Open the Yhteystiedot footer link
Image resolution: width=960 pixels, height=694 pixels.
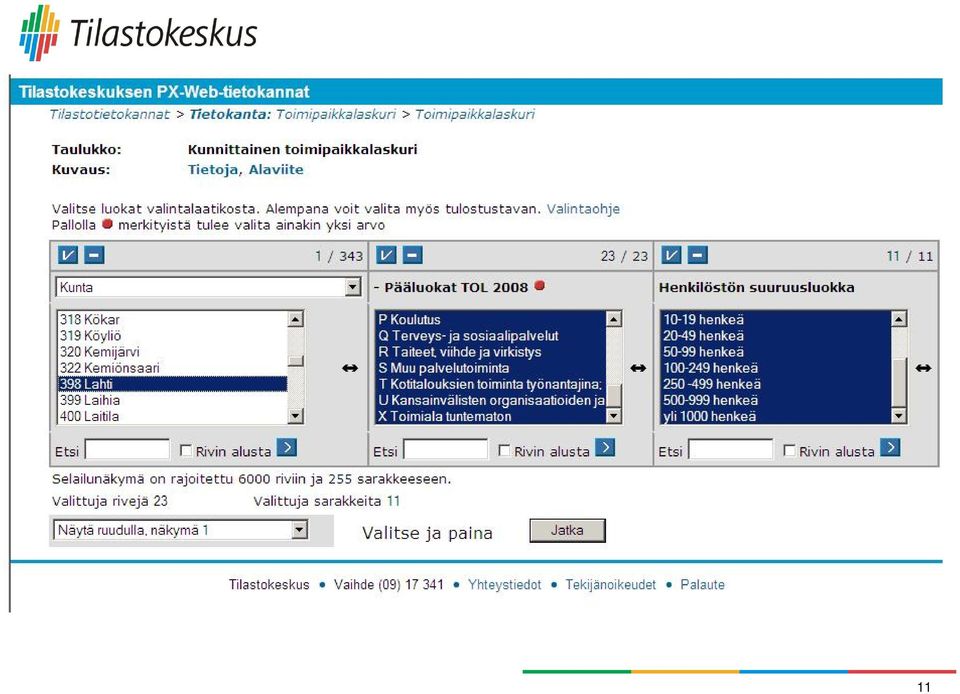[x=504, y=584]
